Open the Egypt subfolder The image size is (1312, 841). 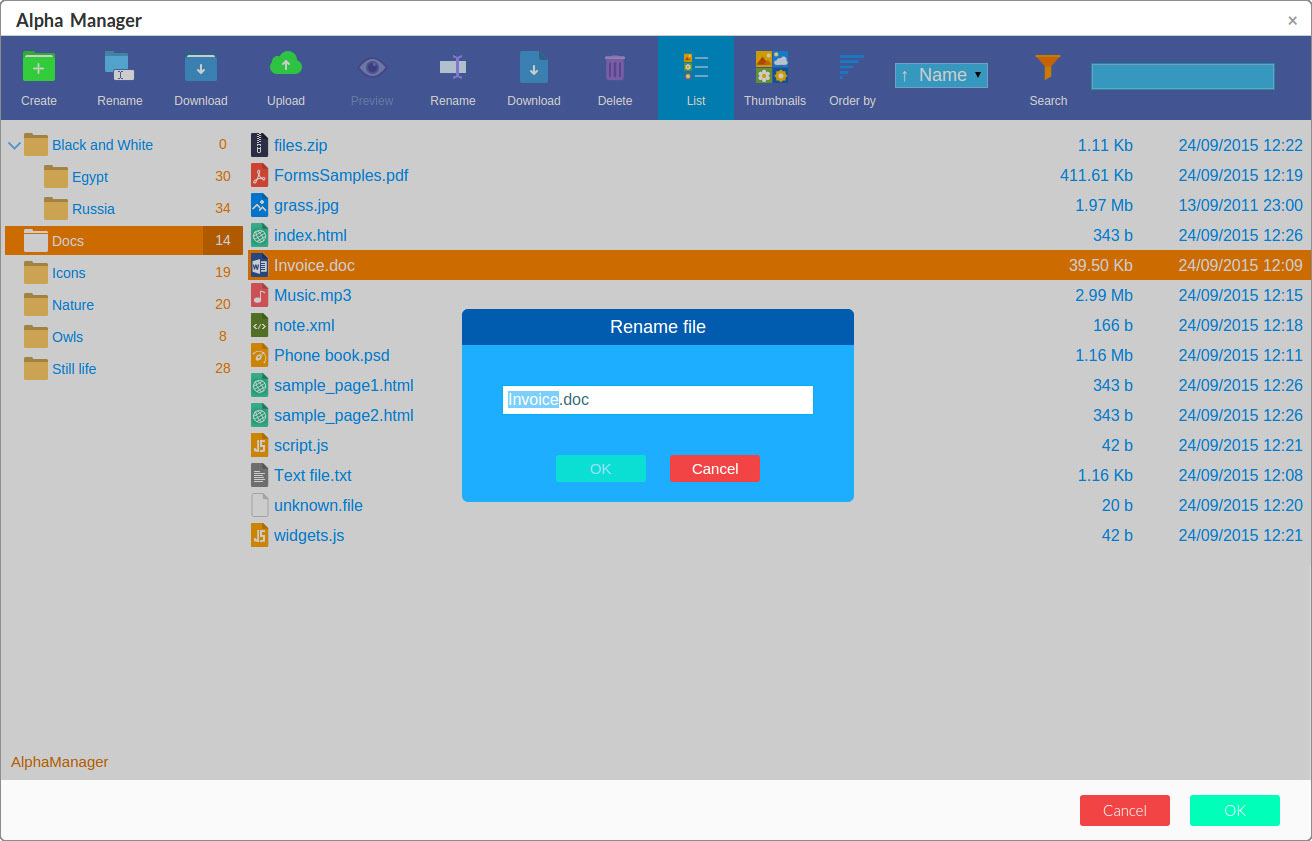coord(90,177)
